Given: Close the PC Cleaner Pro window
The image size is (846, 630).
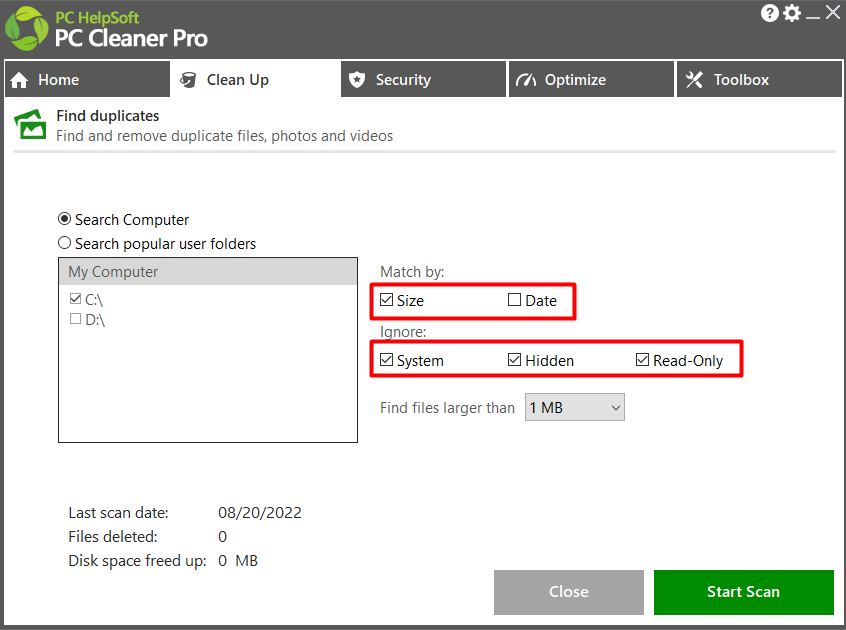Looking at the screenshot, I should 833,12.
